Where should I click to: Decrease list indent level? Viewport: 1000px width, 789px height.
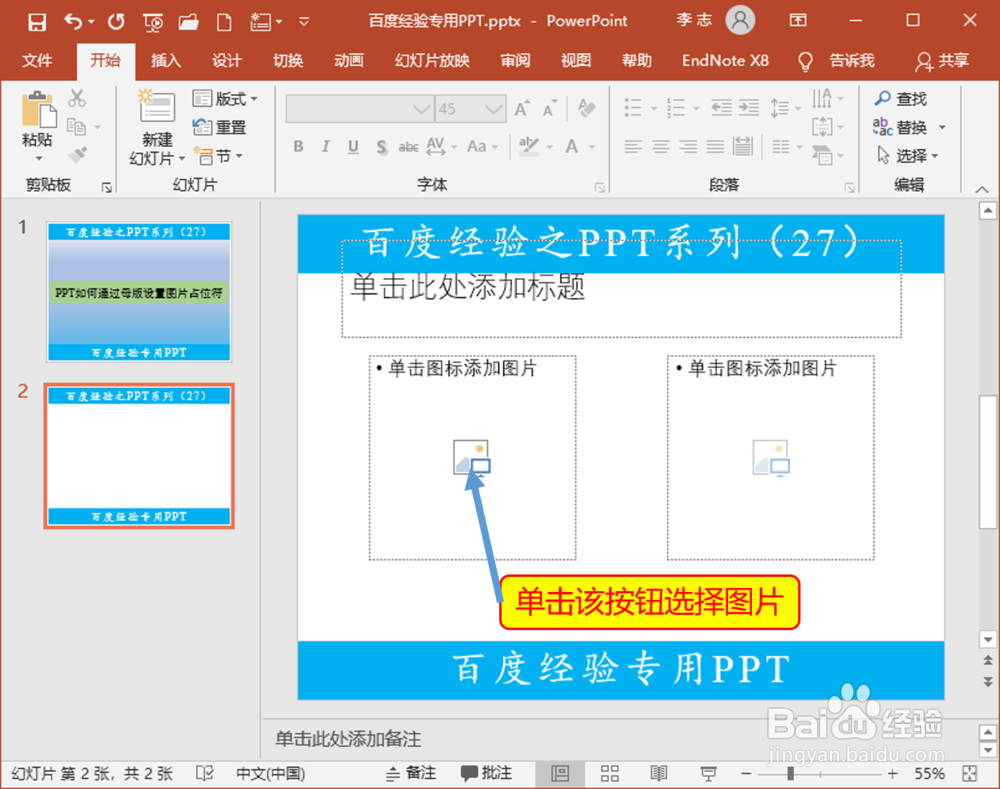[721, 108]
